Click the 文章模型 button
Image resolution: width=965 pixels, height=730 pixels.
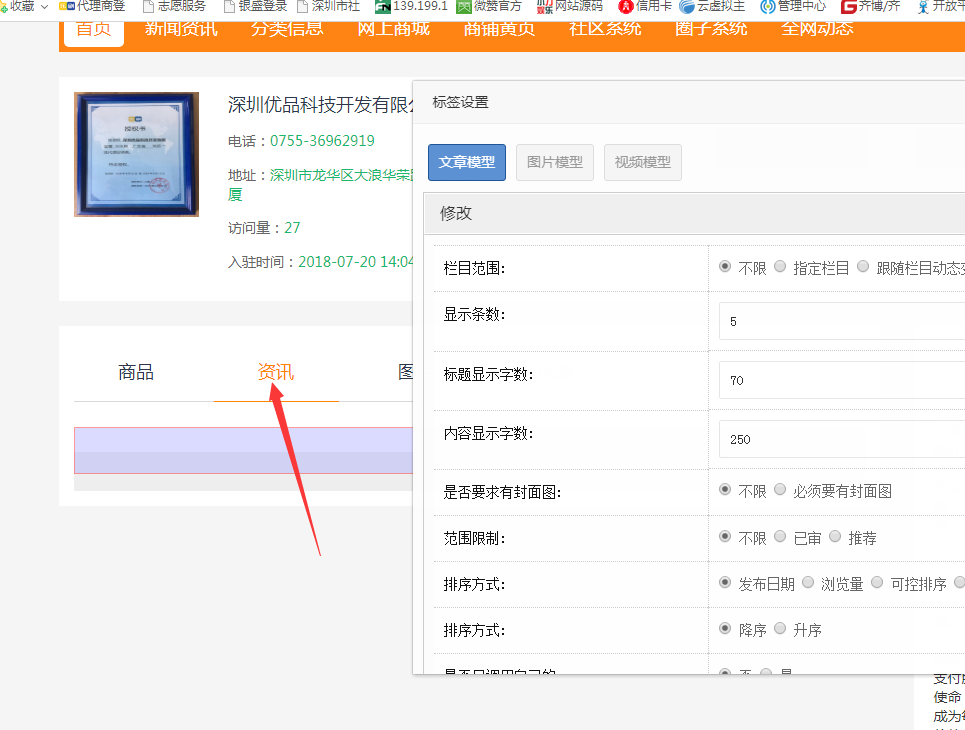(467, 163)
